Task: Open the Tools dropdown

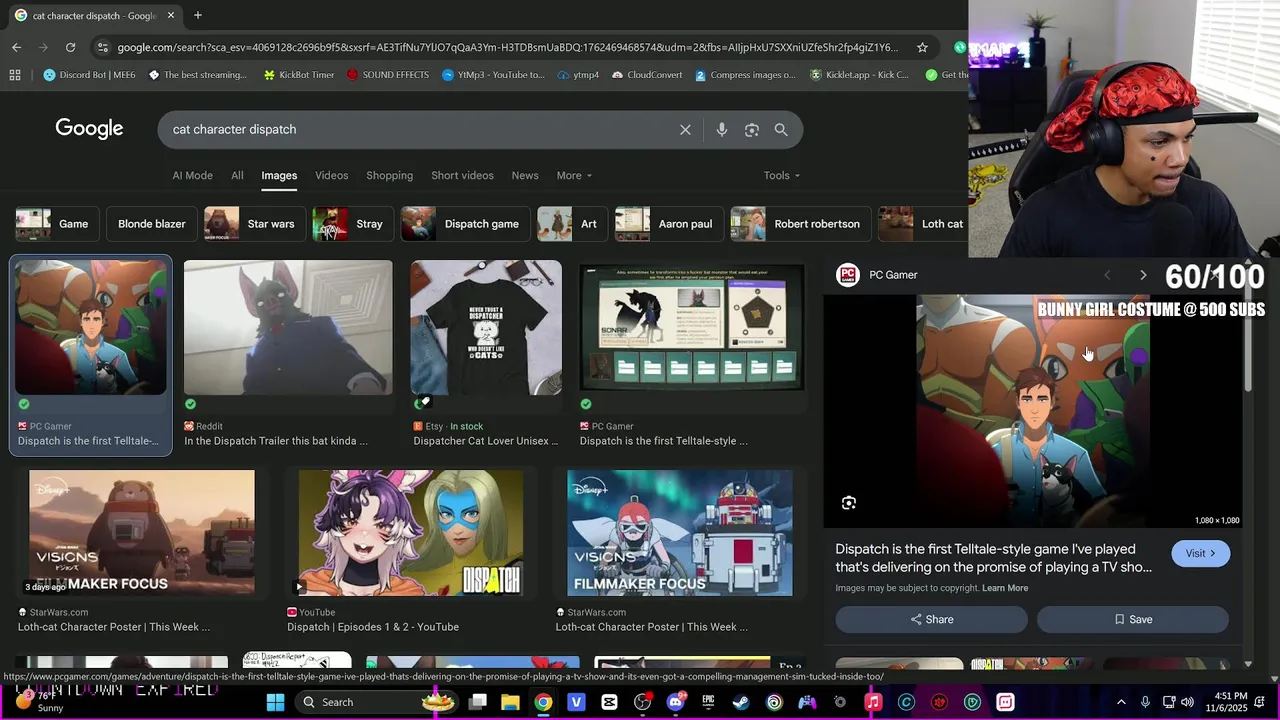Action: pyautogui.click(x=782, y=176)
